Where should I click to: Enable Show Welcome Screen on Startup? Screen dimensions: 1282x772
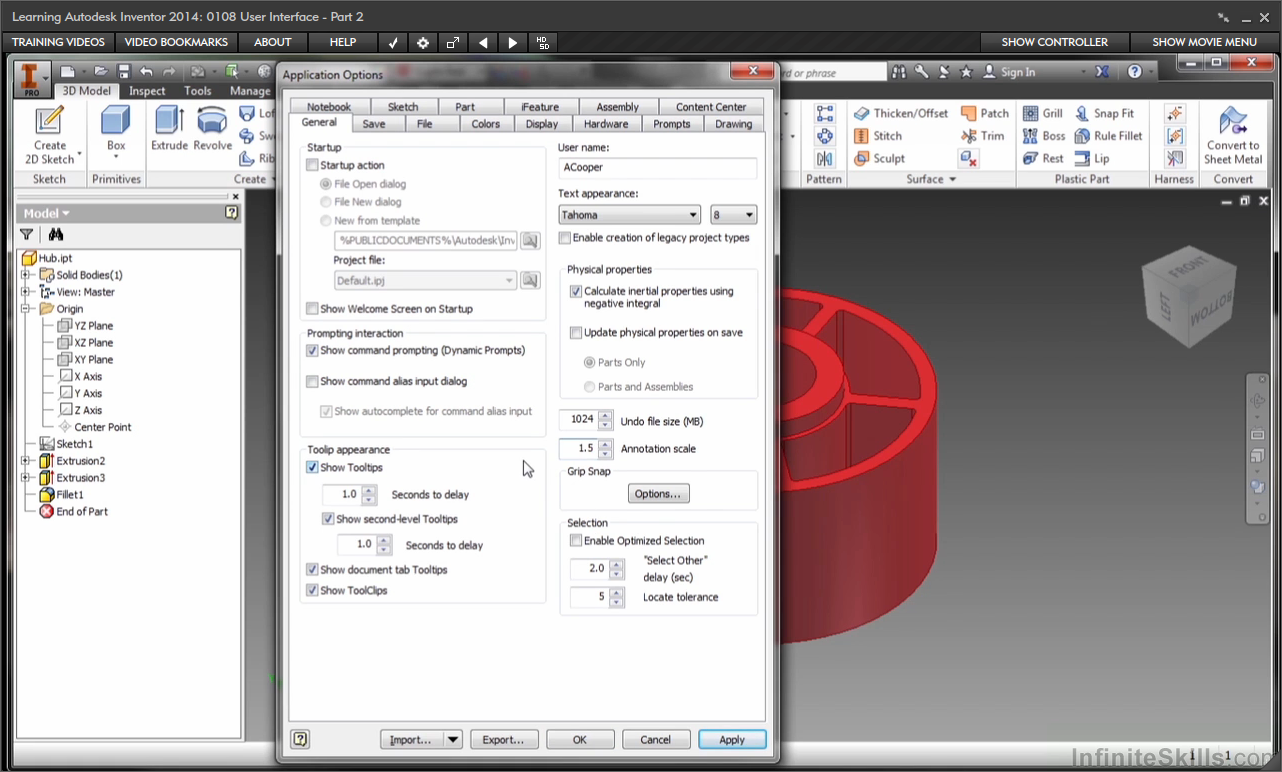point(313,309)
